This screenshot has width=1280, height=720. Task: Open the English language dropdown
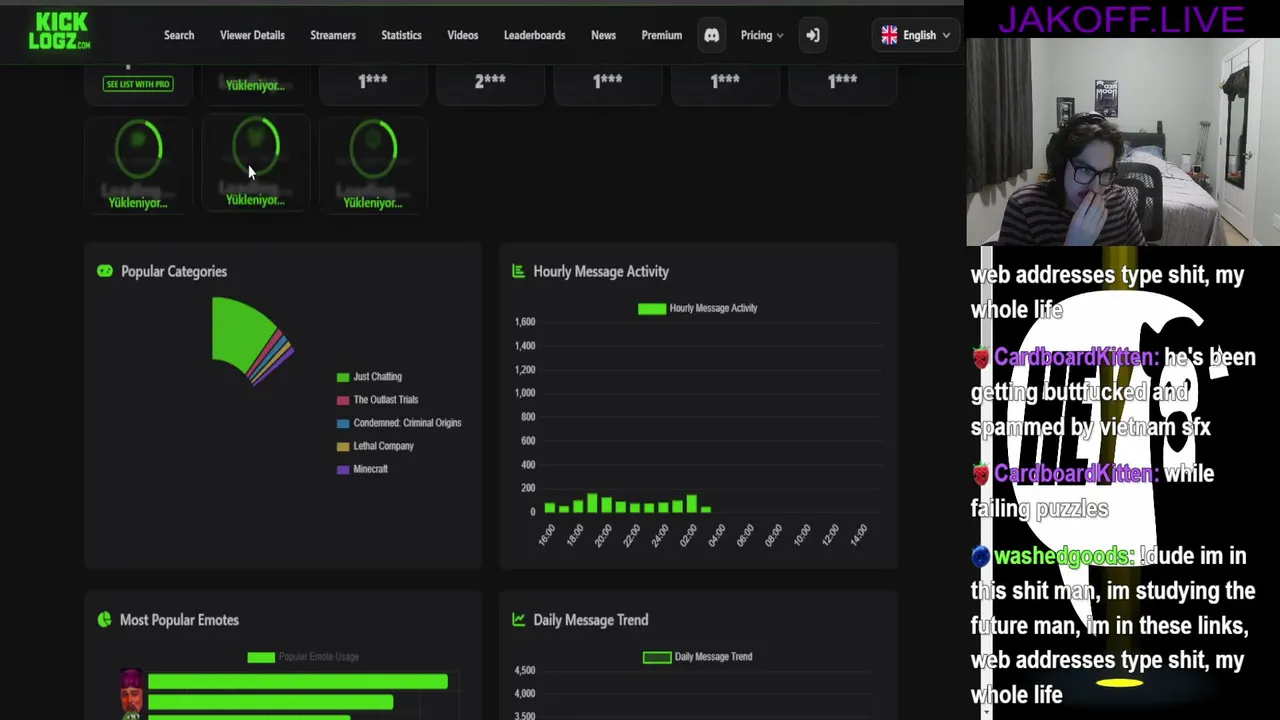915,35
